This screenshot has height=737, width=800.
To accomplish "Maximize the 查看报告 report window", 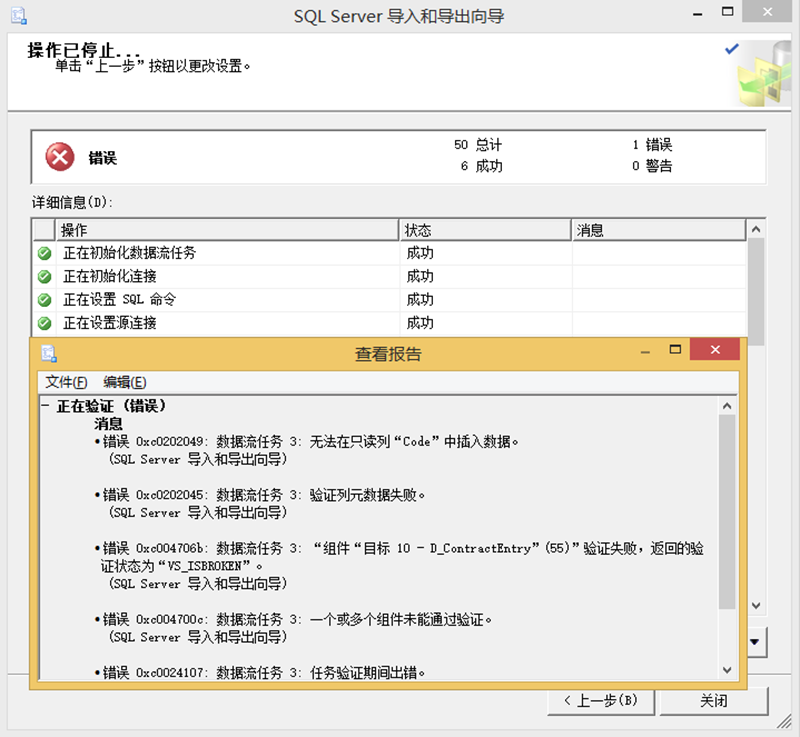I will 675,351.
